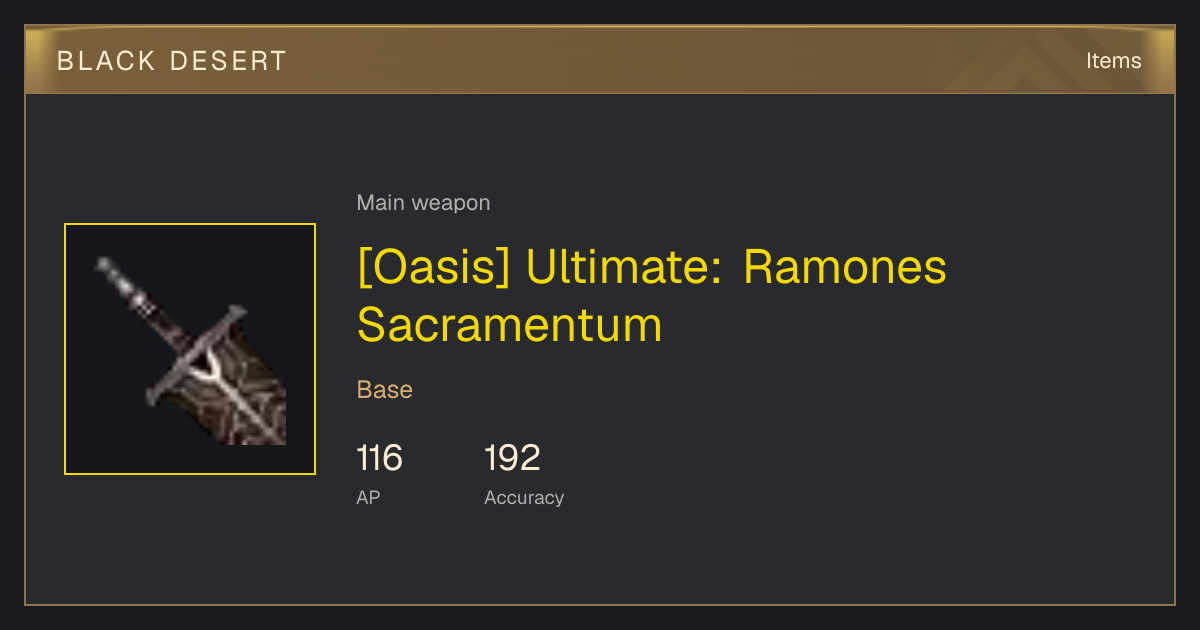The height and width of the screenshot is (630, 1200).
Task: Click the [Oasis] prefix in the item name
Action: click(x=435, y=268)
